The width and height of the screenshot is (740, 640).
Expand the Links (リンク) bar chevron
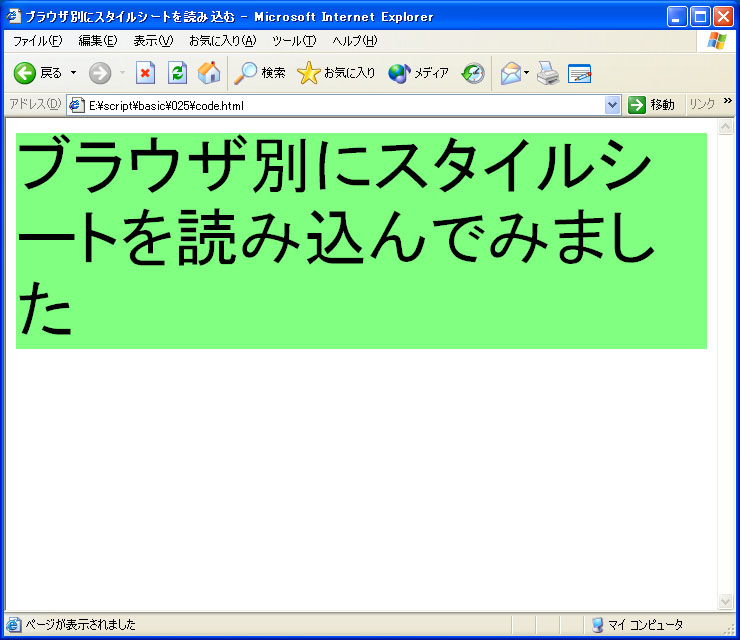[727, 101]
